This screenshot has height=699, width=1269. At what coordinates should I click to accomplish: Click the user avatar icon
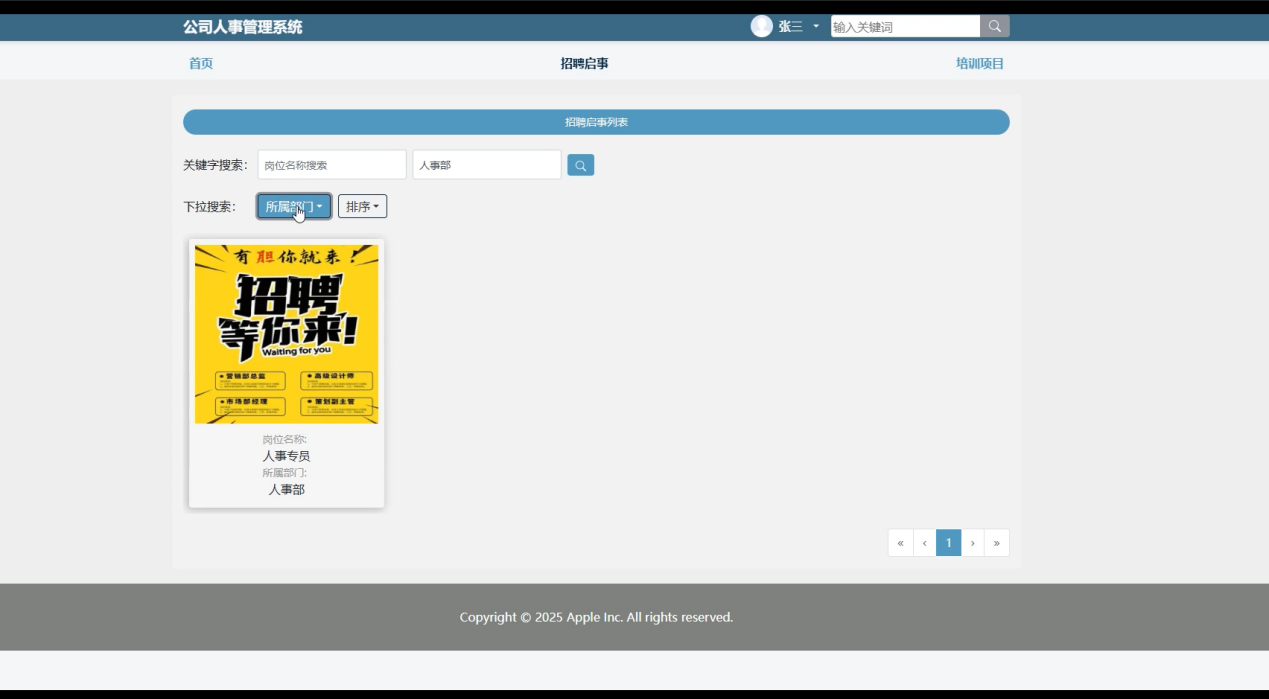click(761, 27)
